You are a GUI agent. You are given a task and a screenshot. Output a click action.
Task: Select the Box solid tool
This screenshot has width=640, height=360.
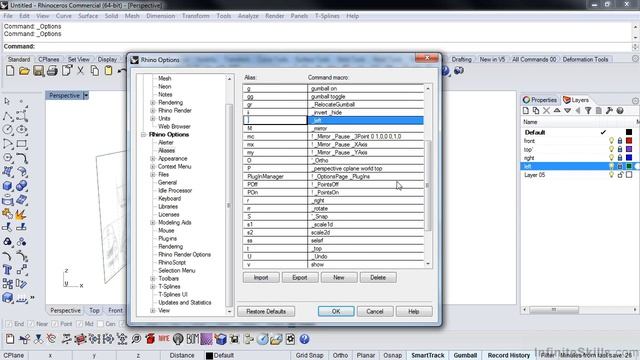[x=7, y=186]
